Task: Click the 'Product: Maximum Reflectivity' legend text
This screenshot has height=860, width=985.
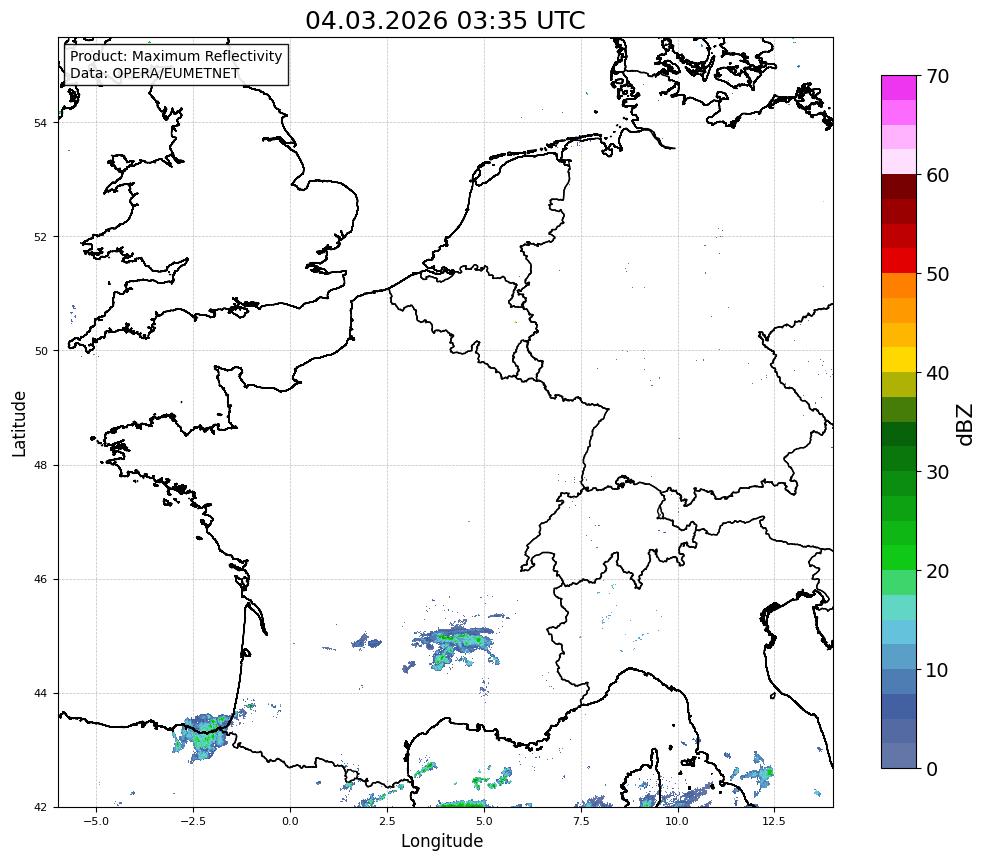Action: (x=176, y=56)
